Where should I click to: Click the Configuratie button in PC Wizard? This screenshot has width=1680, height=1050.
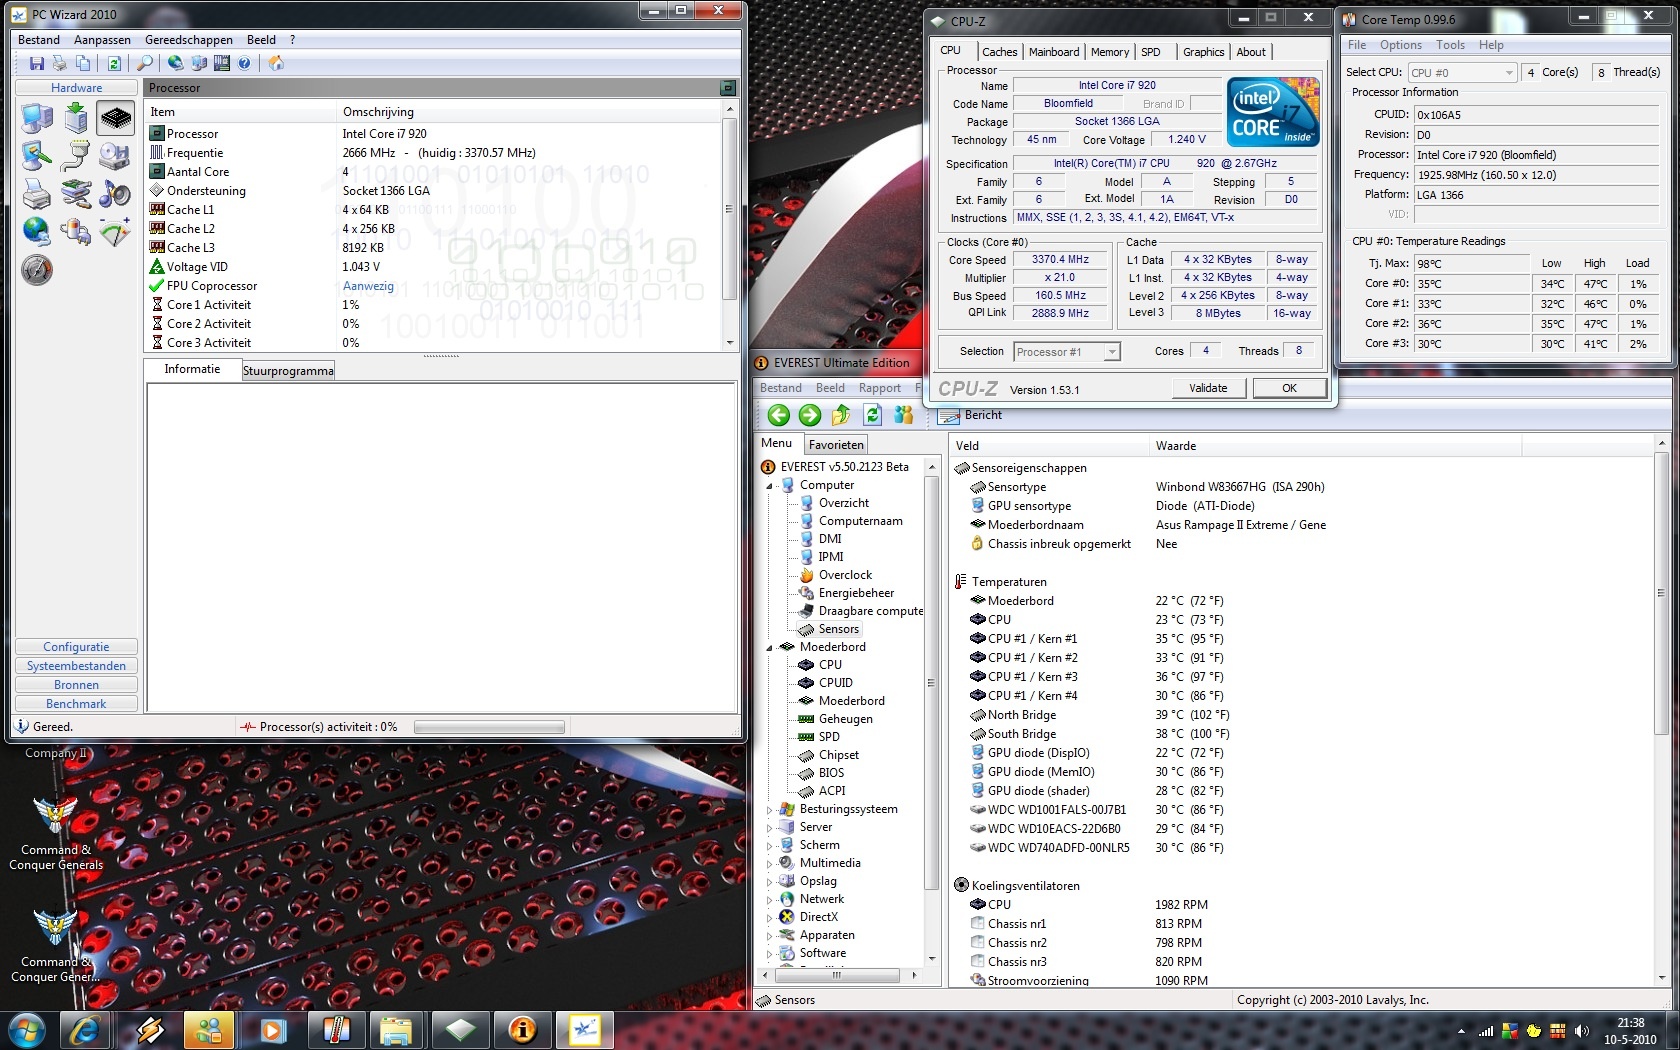pos(76,647)
